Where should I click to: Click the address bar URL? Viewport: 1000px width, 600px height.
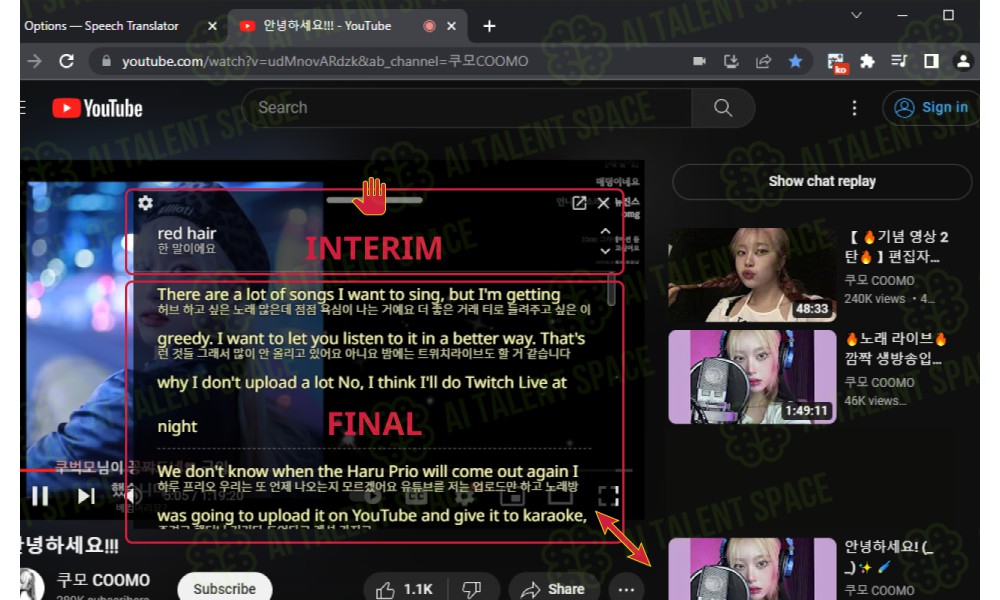tap(325, 61)
